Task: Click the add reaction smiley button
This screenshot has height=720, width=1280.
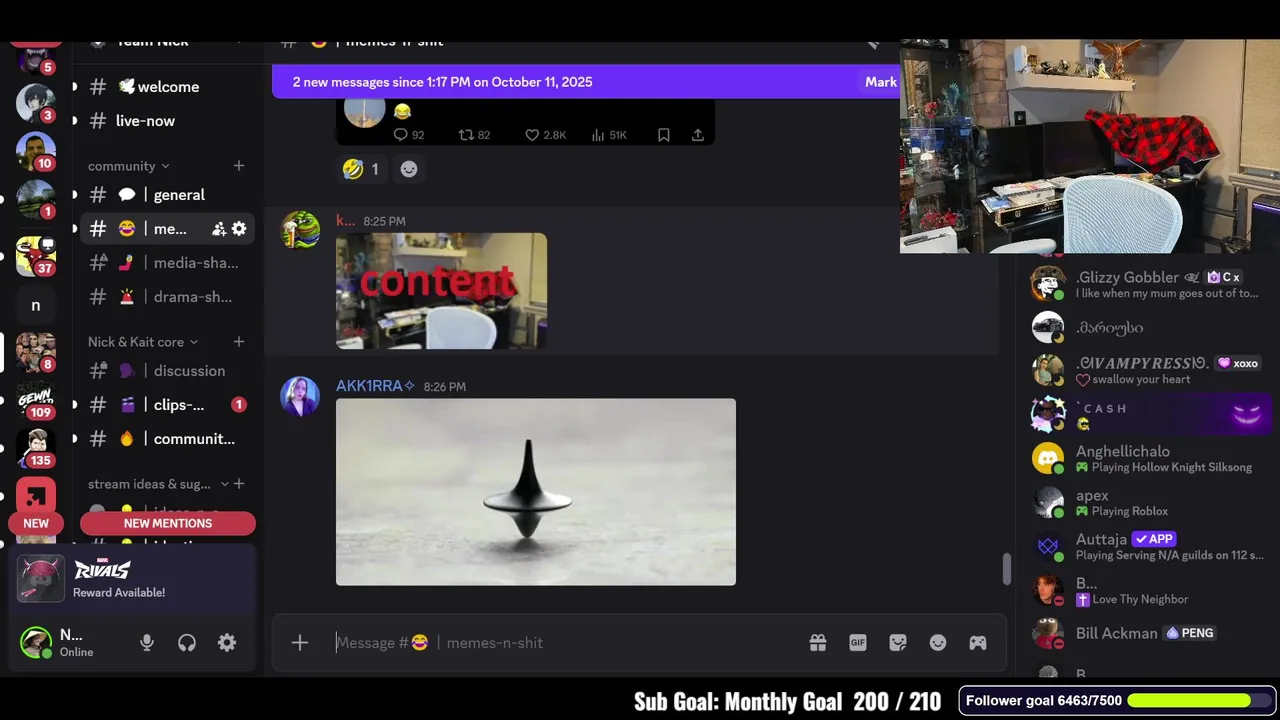Action: pyautogui.click(x=409, y=169)
